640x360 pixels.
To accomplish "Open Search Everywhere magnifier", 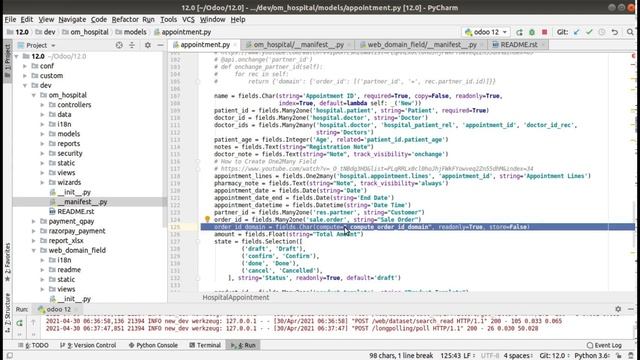I will pos(630,32).
